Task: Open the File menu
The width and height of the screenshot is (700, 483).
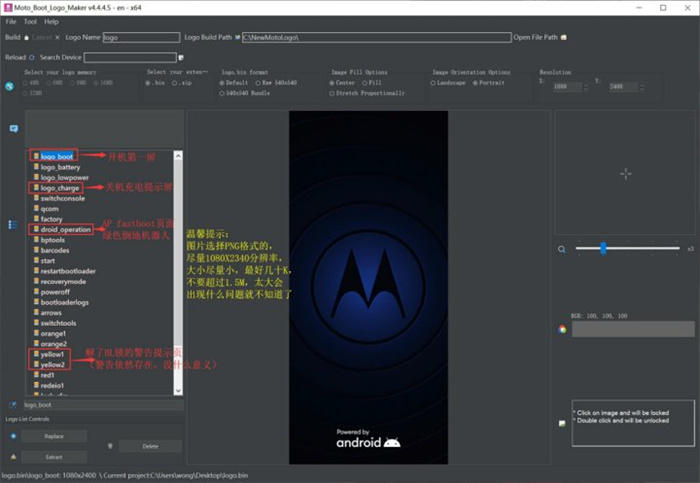Action: coord(10,21)
